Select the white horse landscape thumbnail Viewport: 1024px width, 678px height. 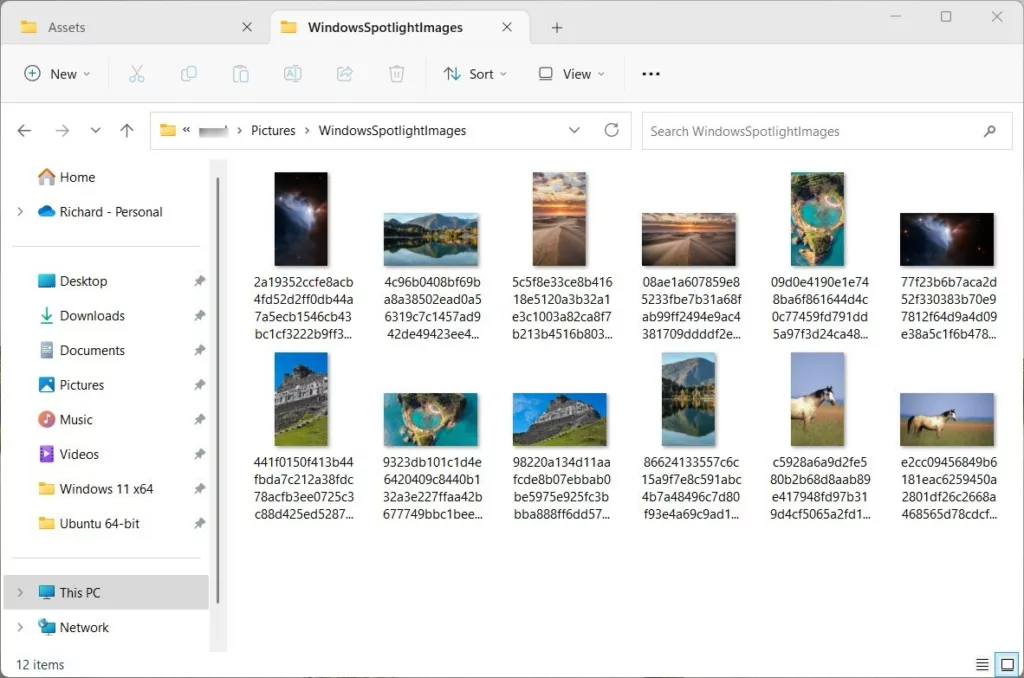(946, 419)
